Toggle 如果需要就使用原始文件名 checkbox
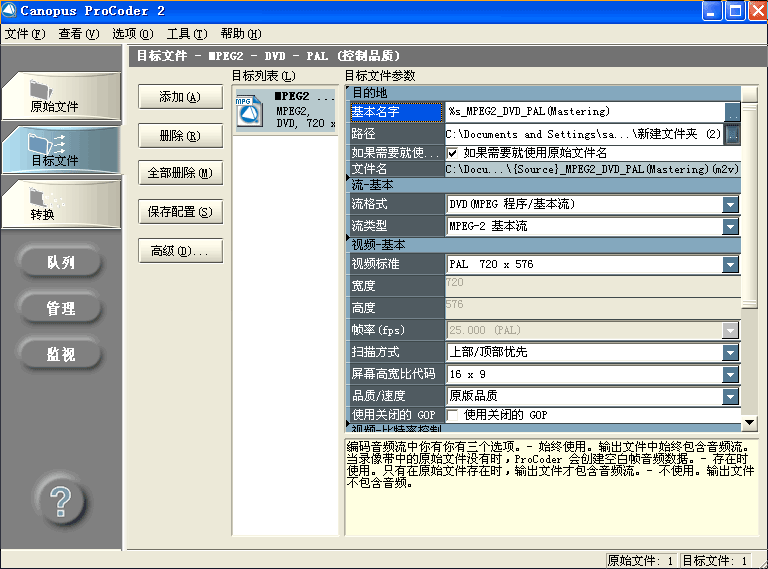This screenshot has width=768, height=569. 453,153
